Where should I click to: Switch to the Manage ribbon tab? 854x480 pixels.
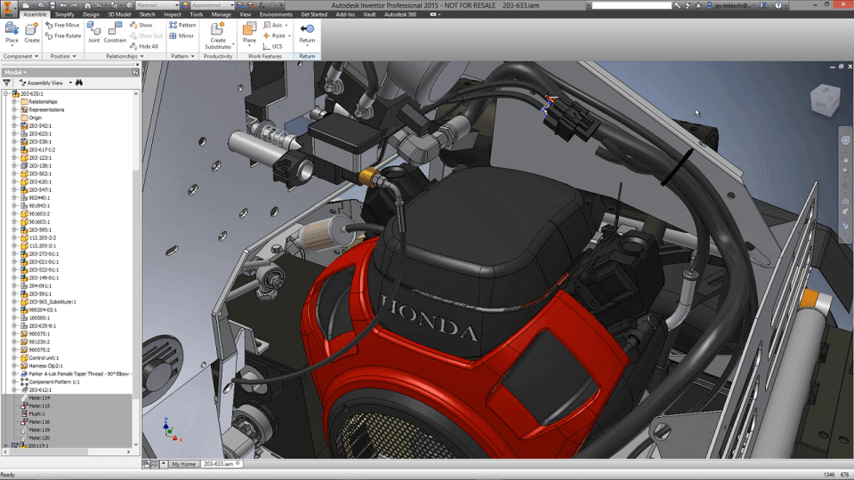(x=221, y=15)
